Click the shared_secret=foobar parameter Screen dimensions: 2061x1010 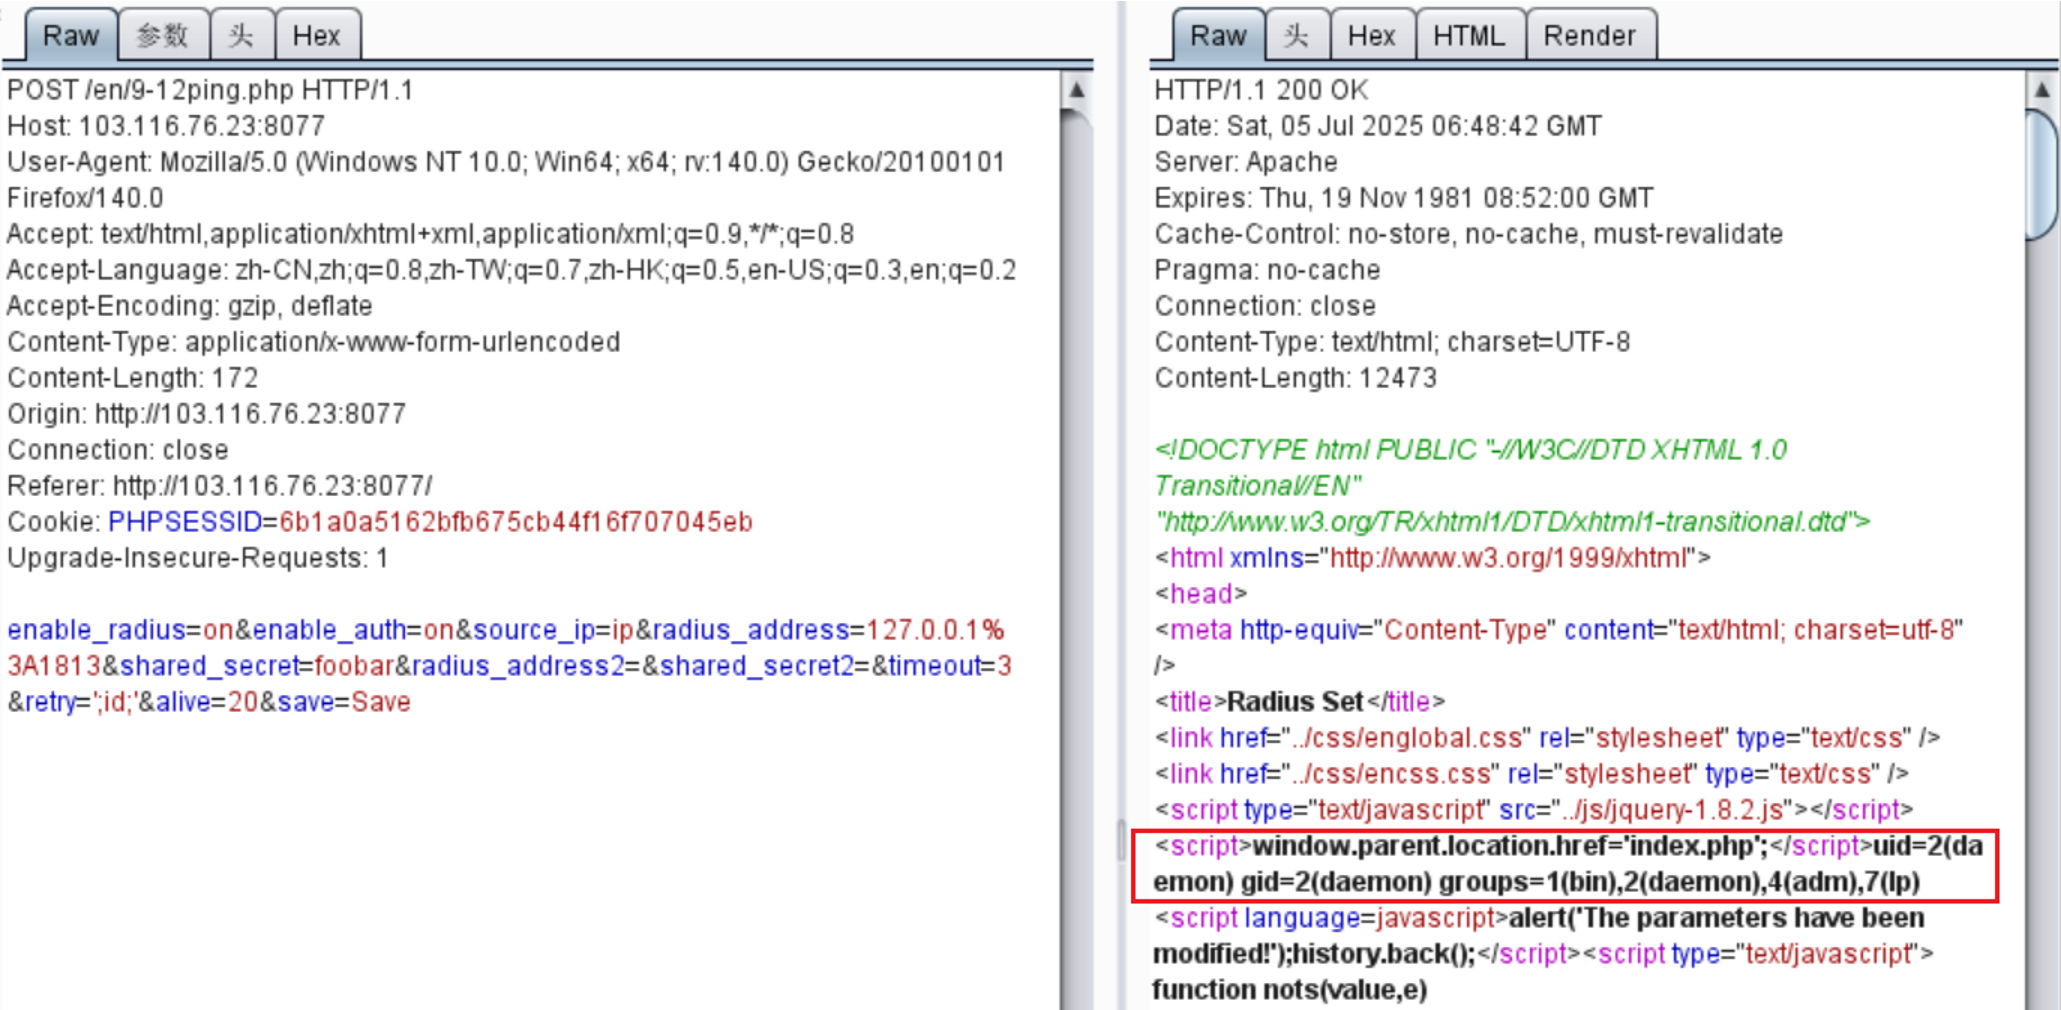(x=257, y=666)
